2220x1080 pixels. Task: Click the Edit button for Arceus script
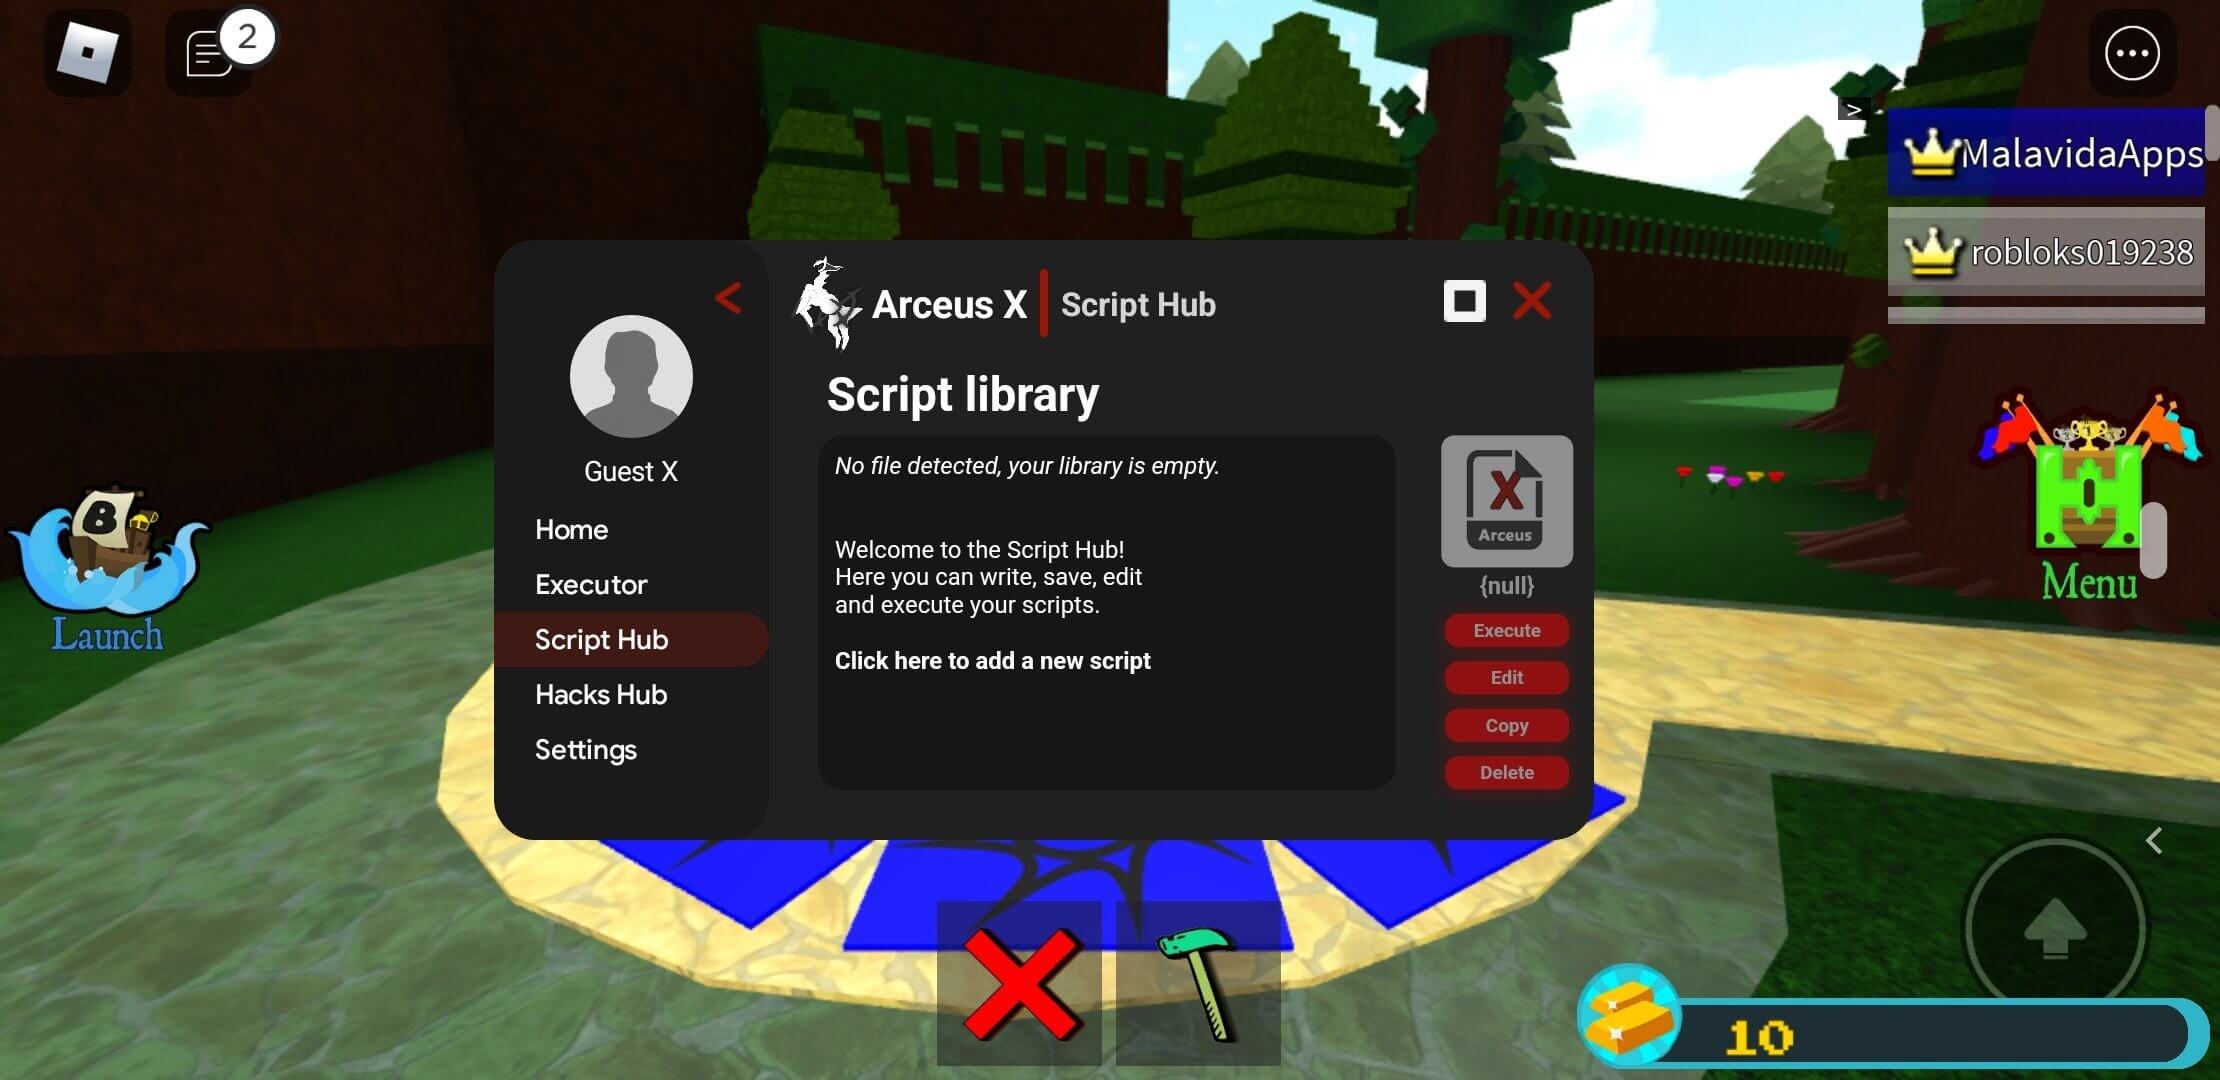1505,678
